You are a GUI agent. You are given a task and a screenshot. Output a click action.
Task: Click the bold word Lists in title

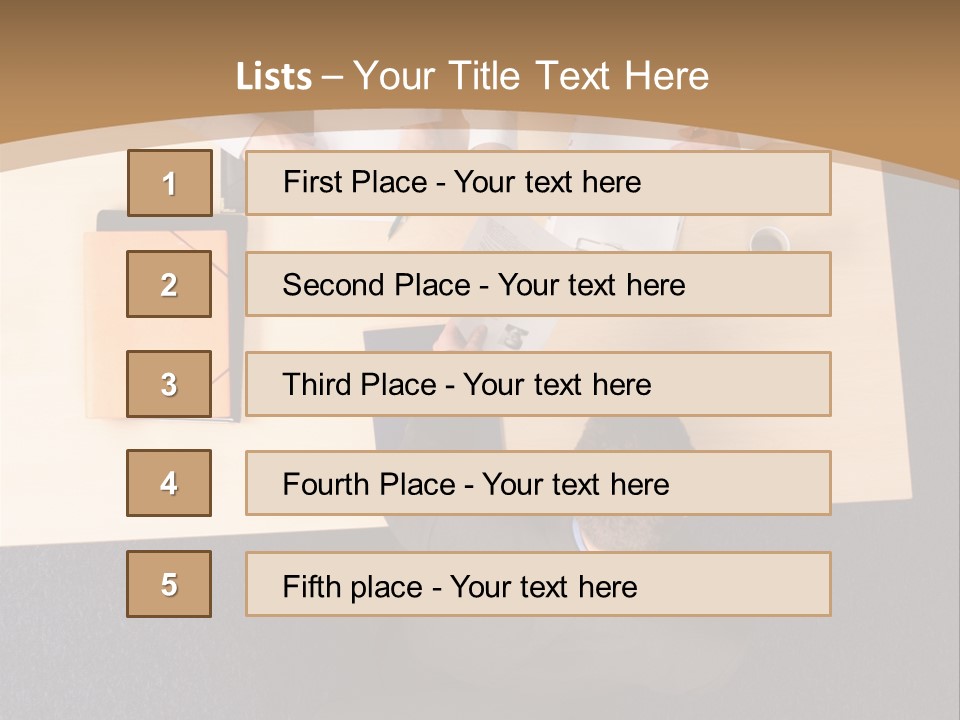[x=273, y=76]
